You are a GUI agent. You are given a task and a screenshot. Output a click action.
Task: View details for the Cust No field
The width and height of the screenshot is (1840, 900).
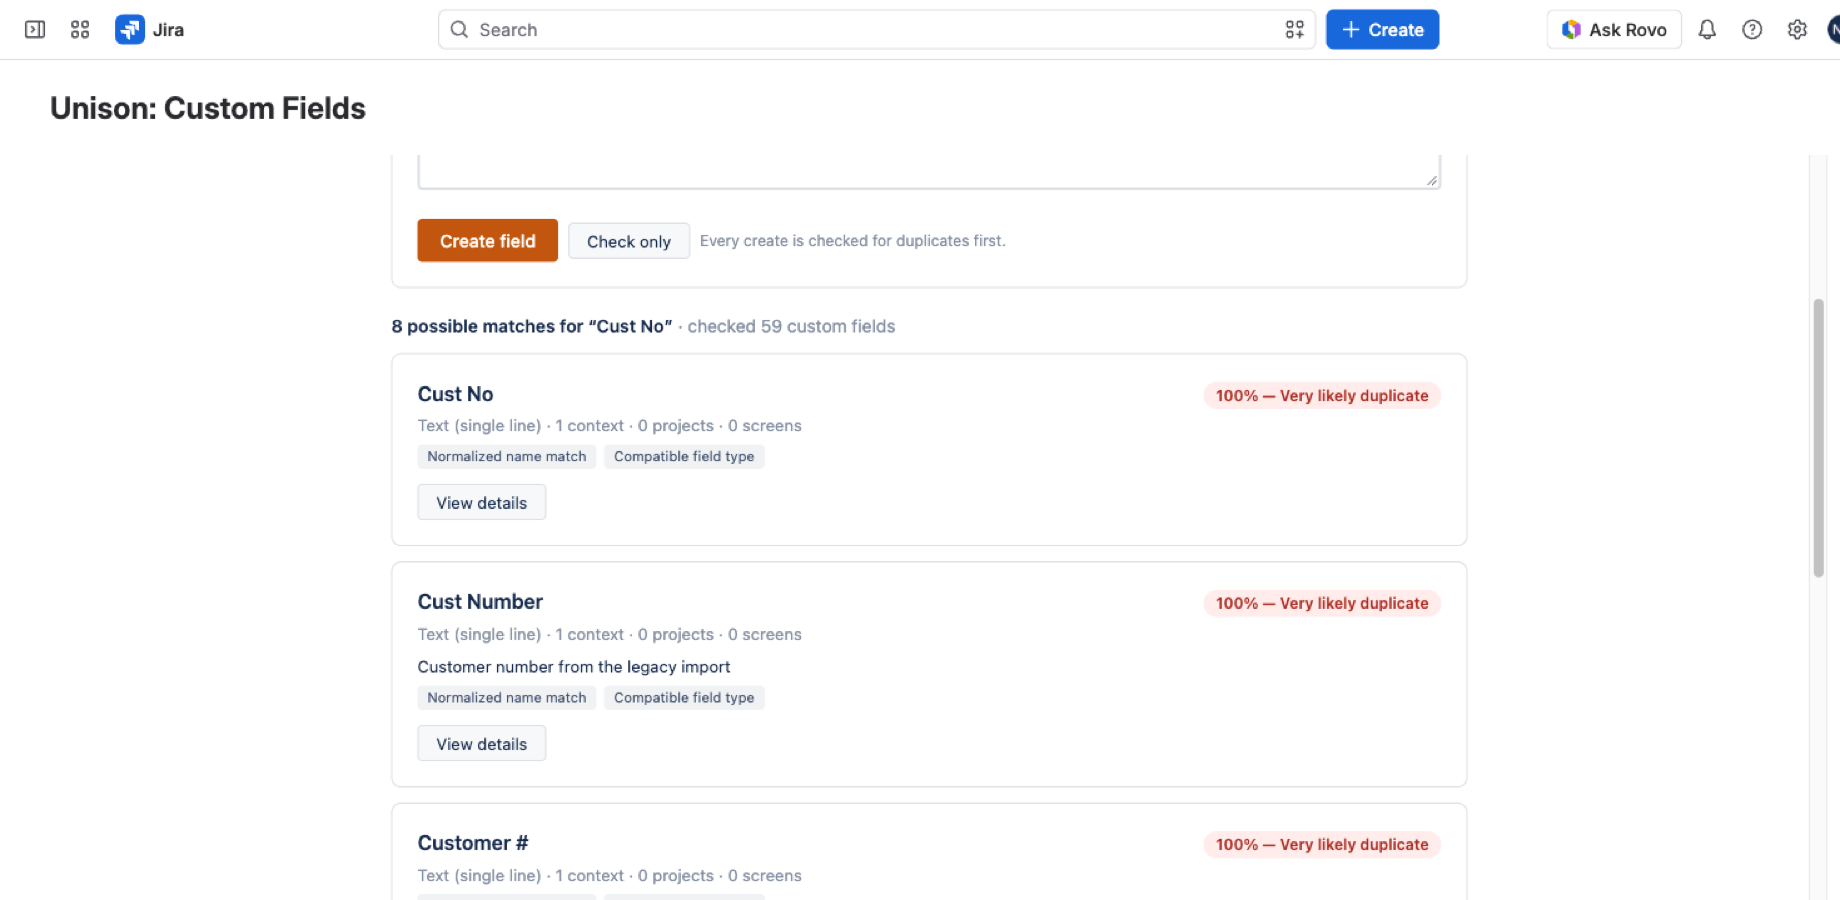click(481, 503)
